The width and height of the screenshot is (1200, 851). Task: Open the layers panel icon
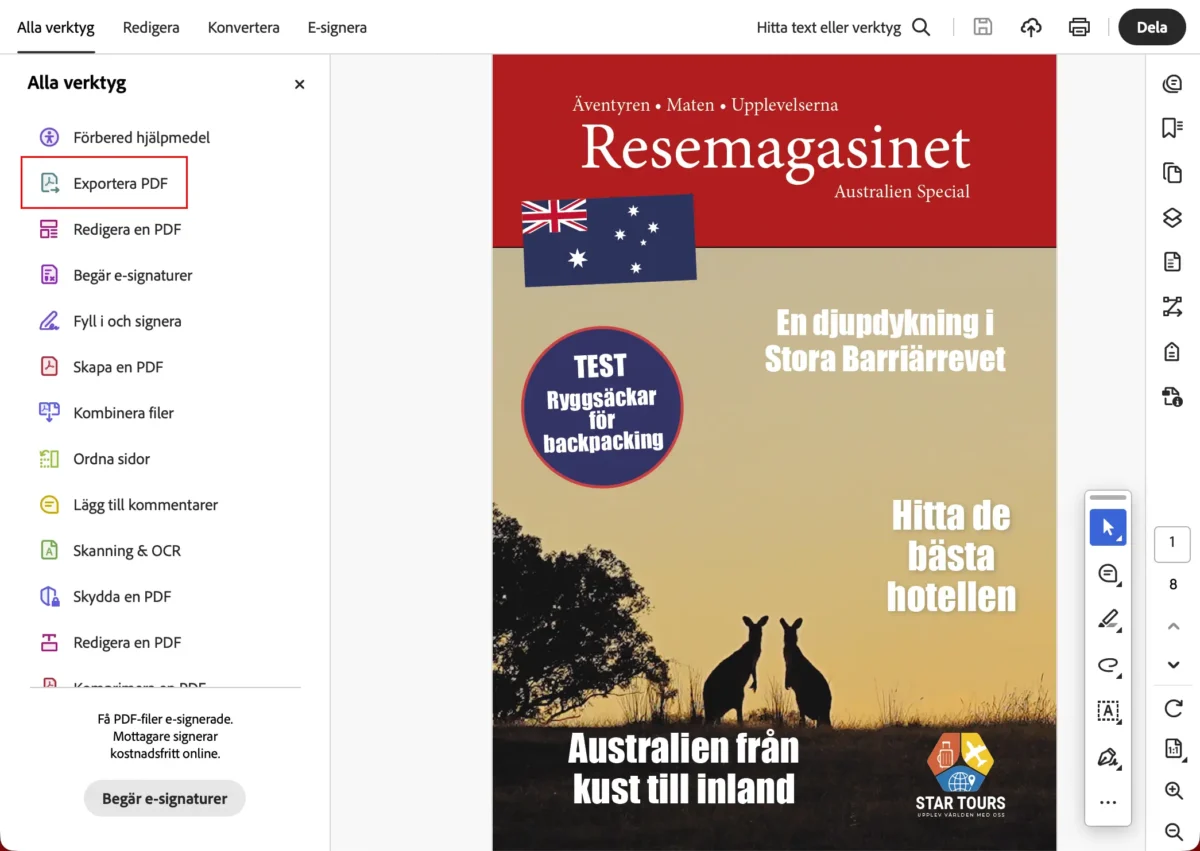(x=1172, y=217)
